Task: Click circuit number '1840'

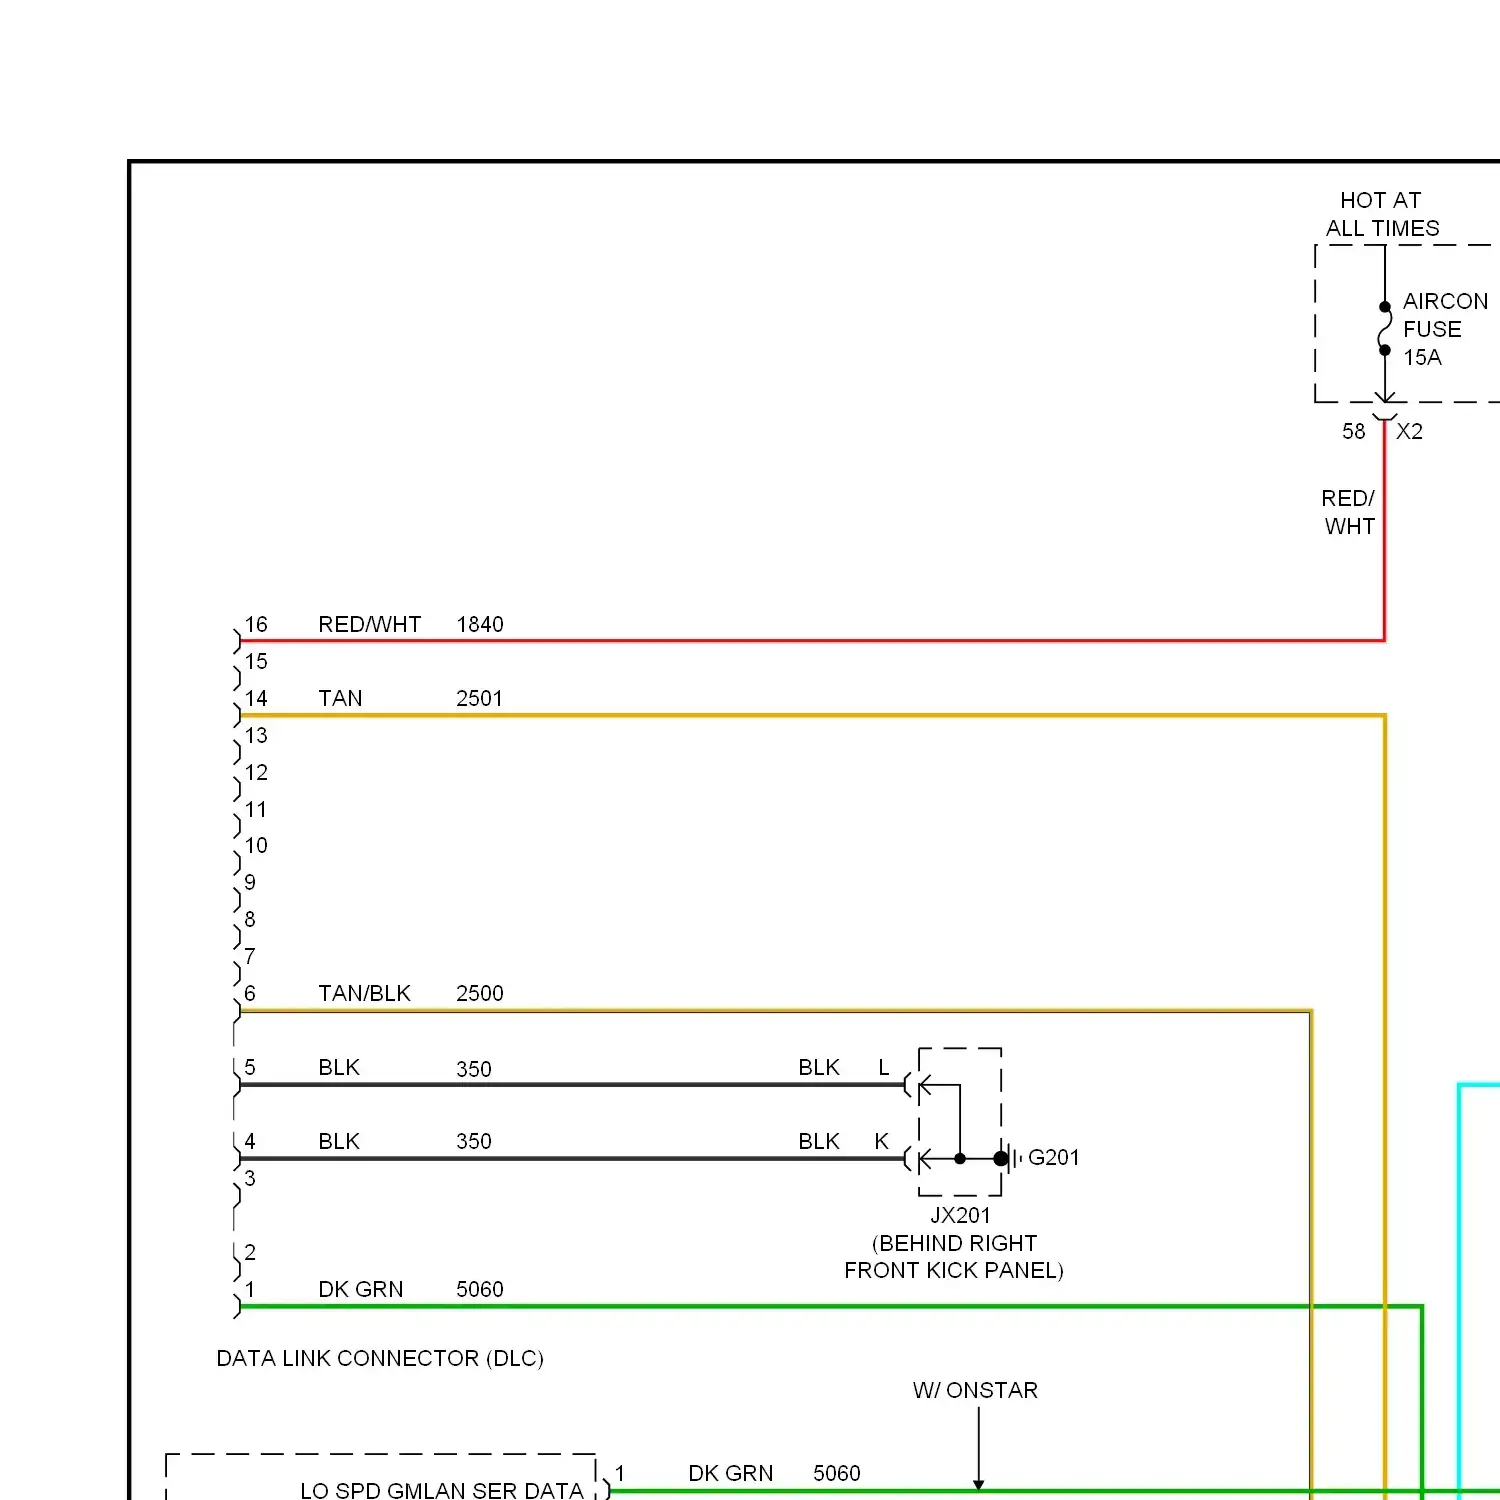Action: click(x=480, y=624)
